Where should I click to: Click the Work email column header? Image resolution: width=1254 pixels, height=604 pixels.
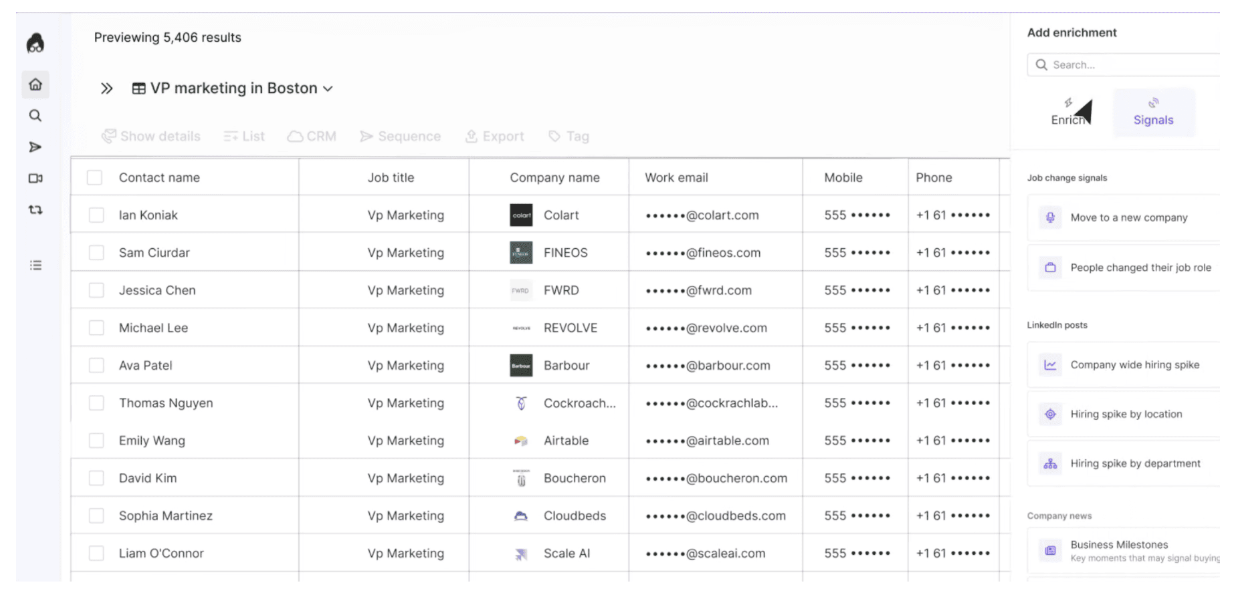[677, 178]
